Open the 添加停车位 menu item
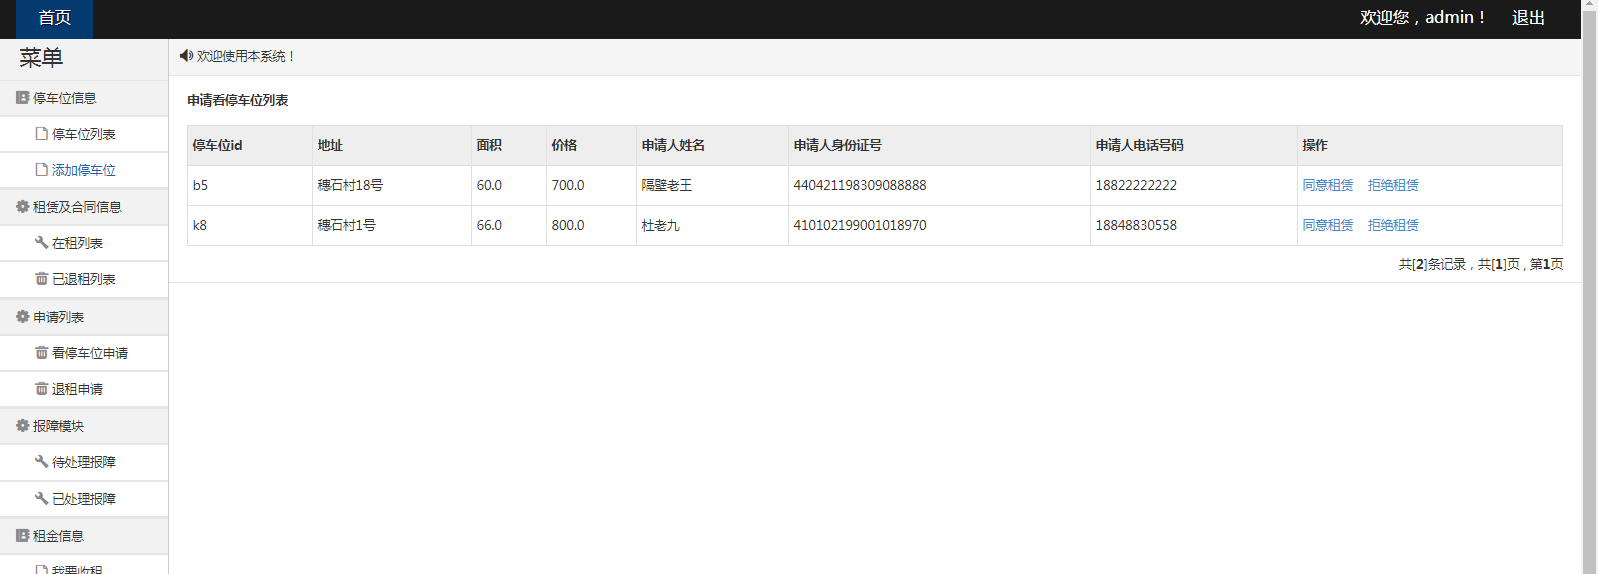 pos(84,170)
